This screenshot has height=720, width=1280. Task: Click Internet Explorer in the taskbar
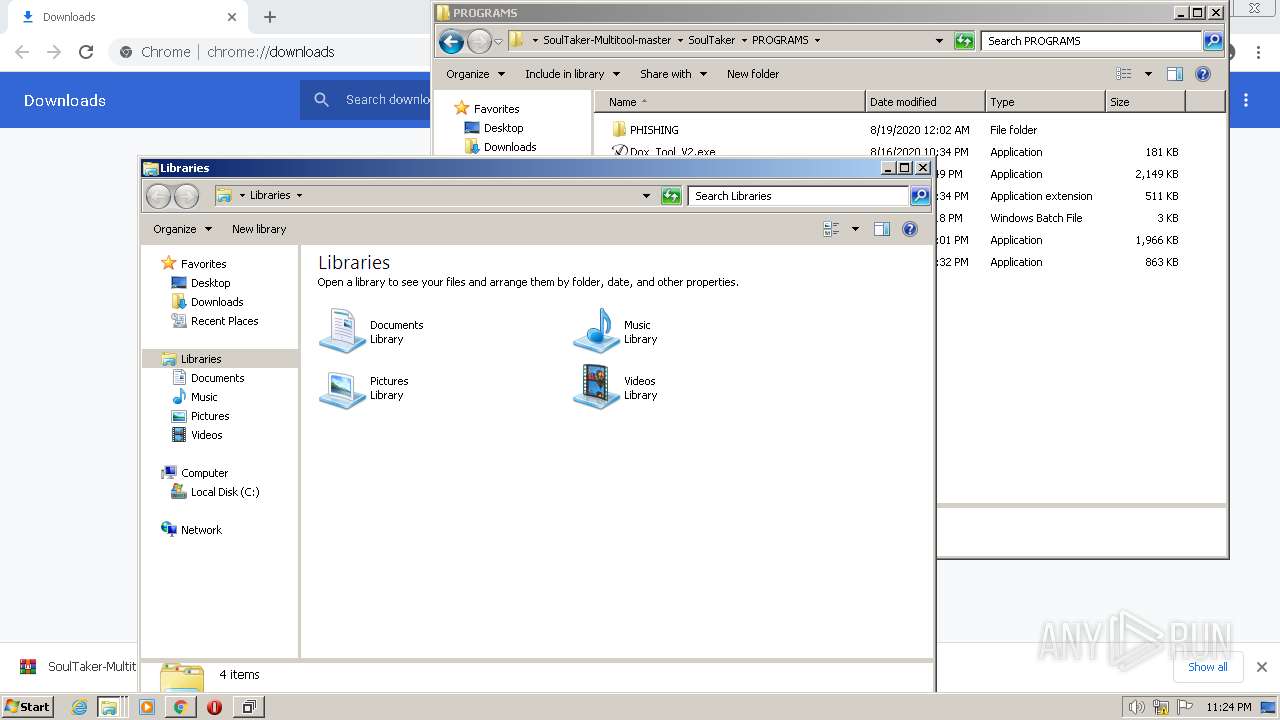pos(80,707)
